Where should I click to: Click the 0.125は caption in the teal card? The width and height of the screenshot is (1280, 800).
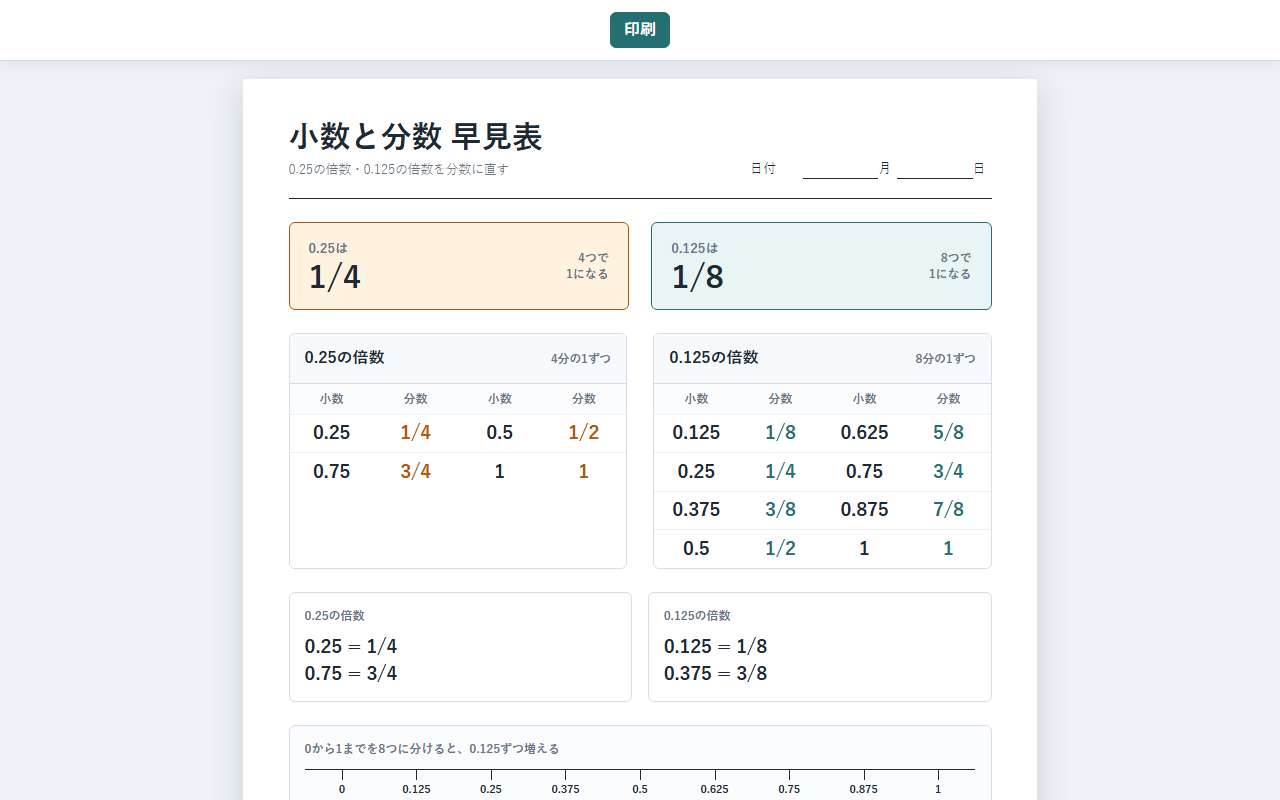(x=695, y=248)
